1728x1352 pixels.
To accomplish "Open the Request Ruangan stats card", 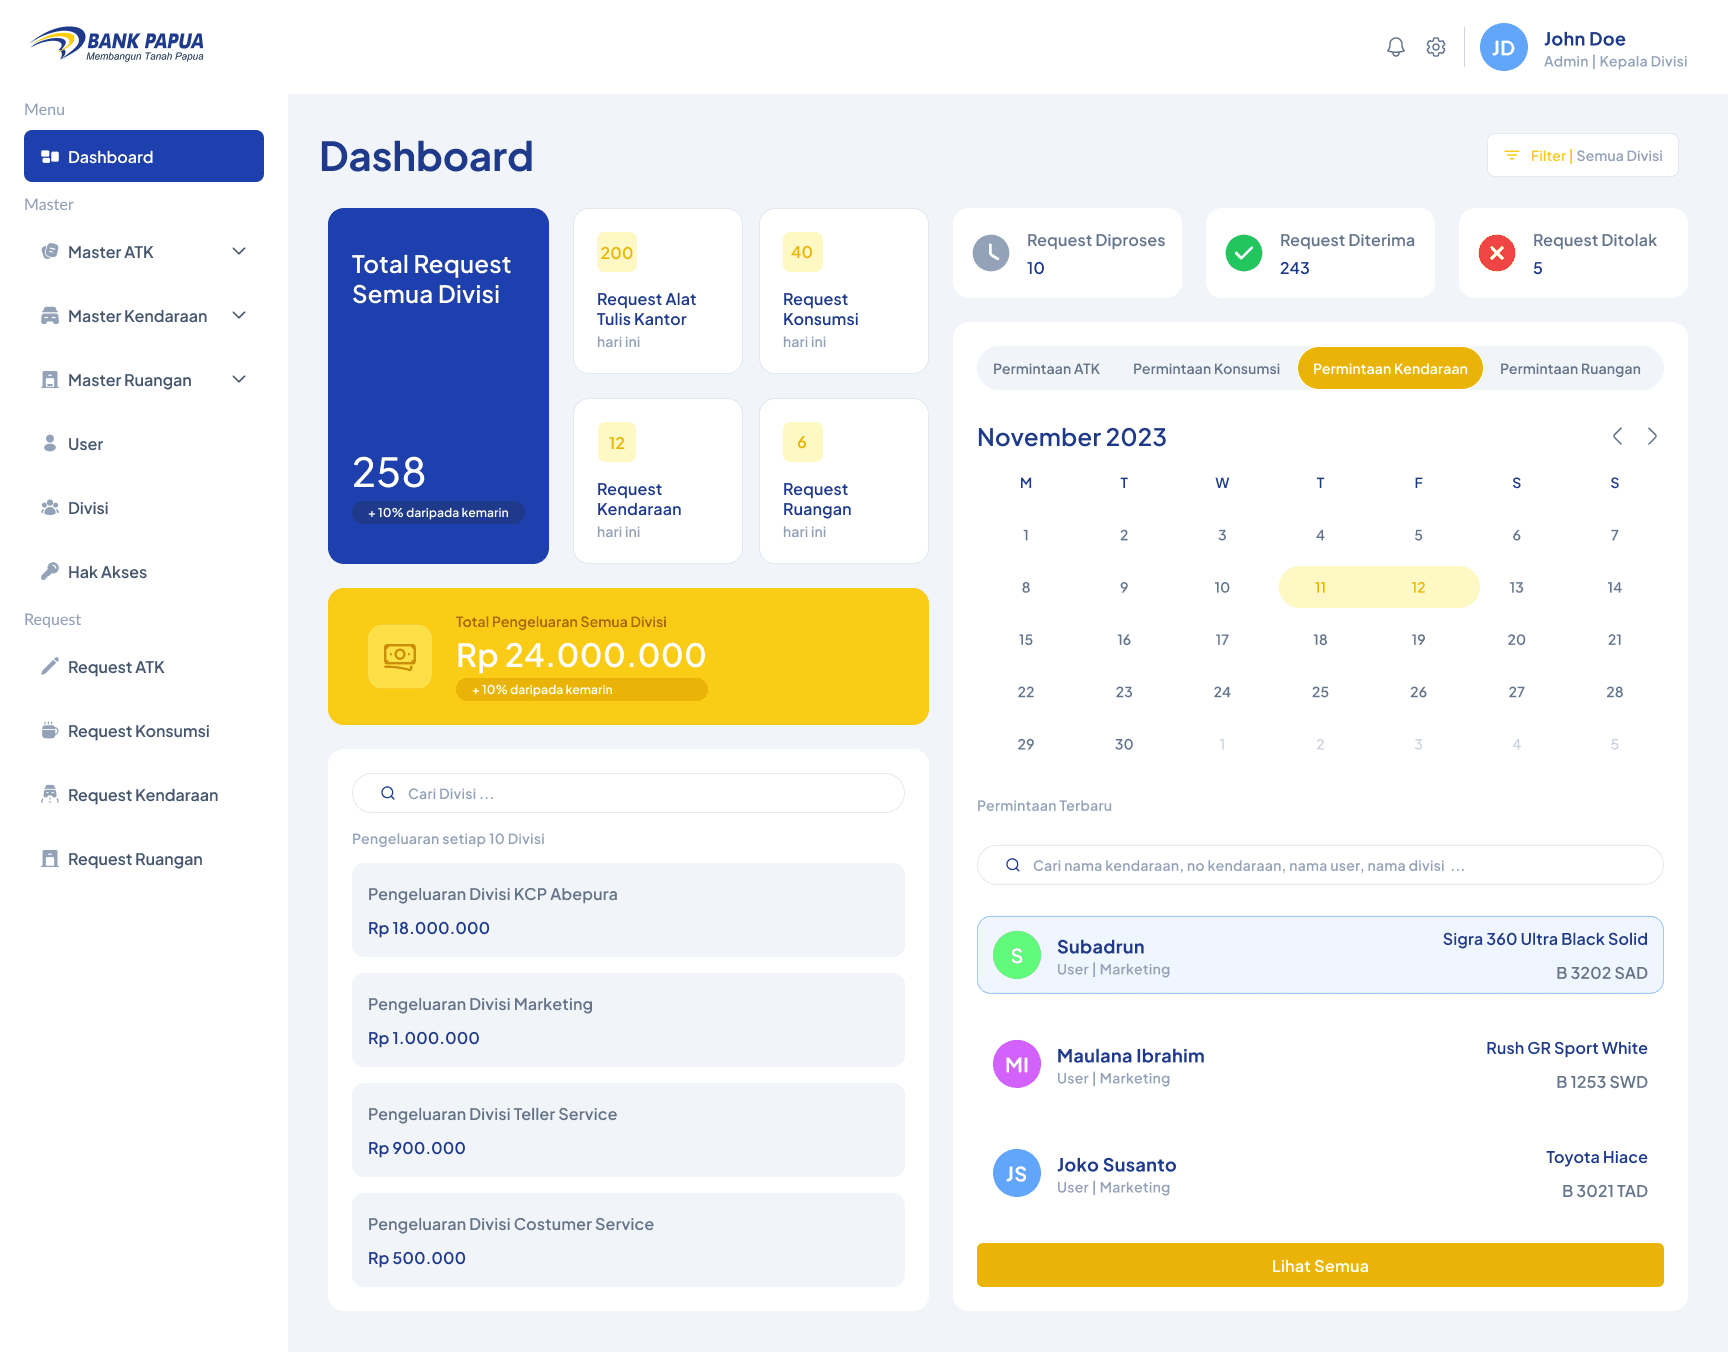I will pyautogui.click(x=844, y=481).
